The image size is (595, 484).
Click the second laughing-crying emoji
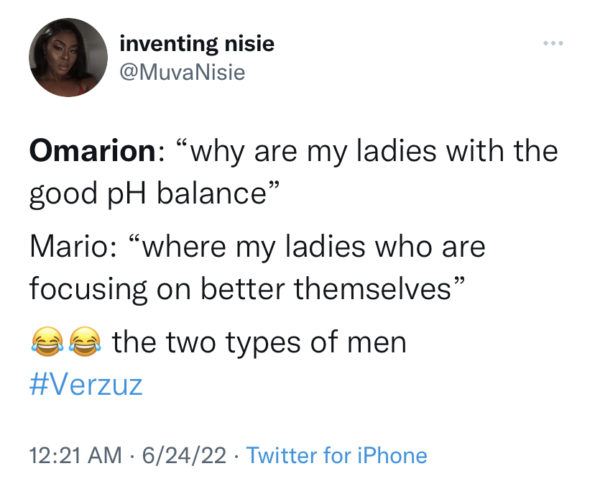[85, 342]
